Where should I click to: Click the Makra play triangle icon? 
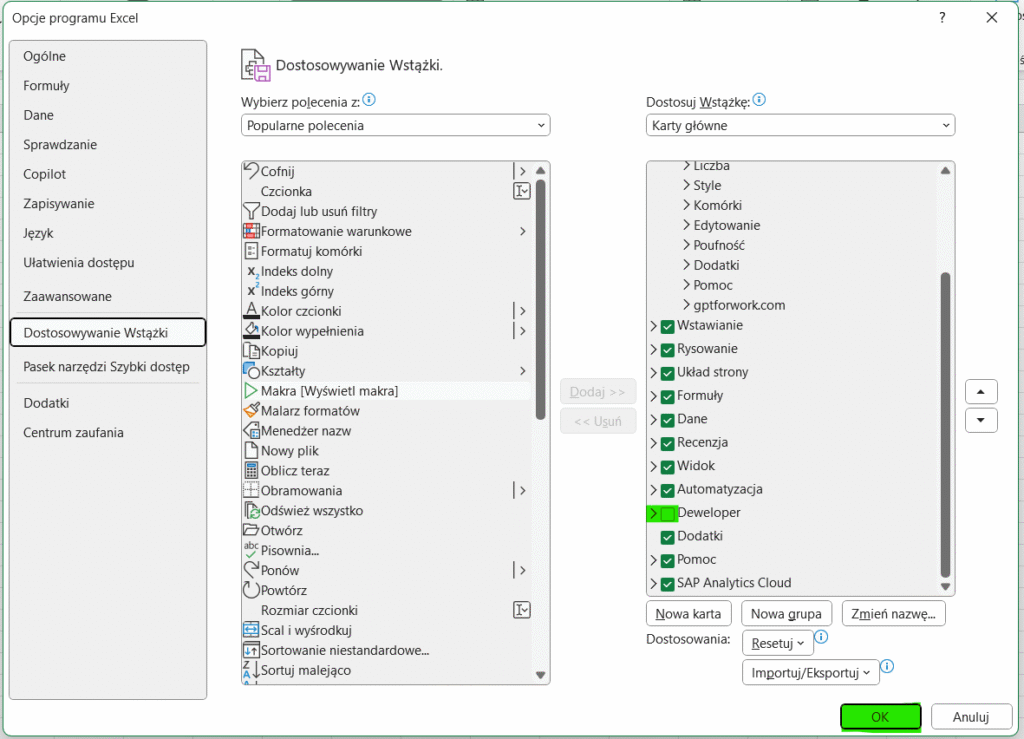[x=251, y=390]
